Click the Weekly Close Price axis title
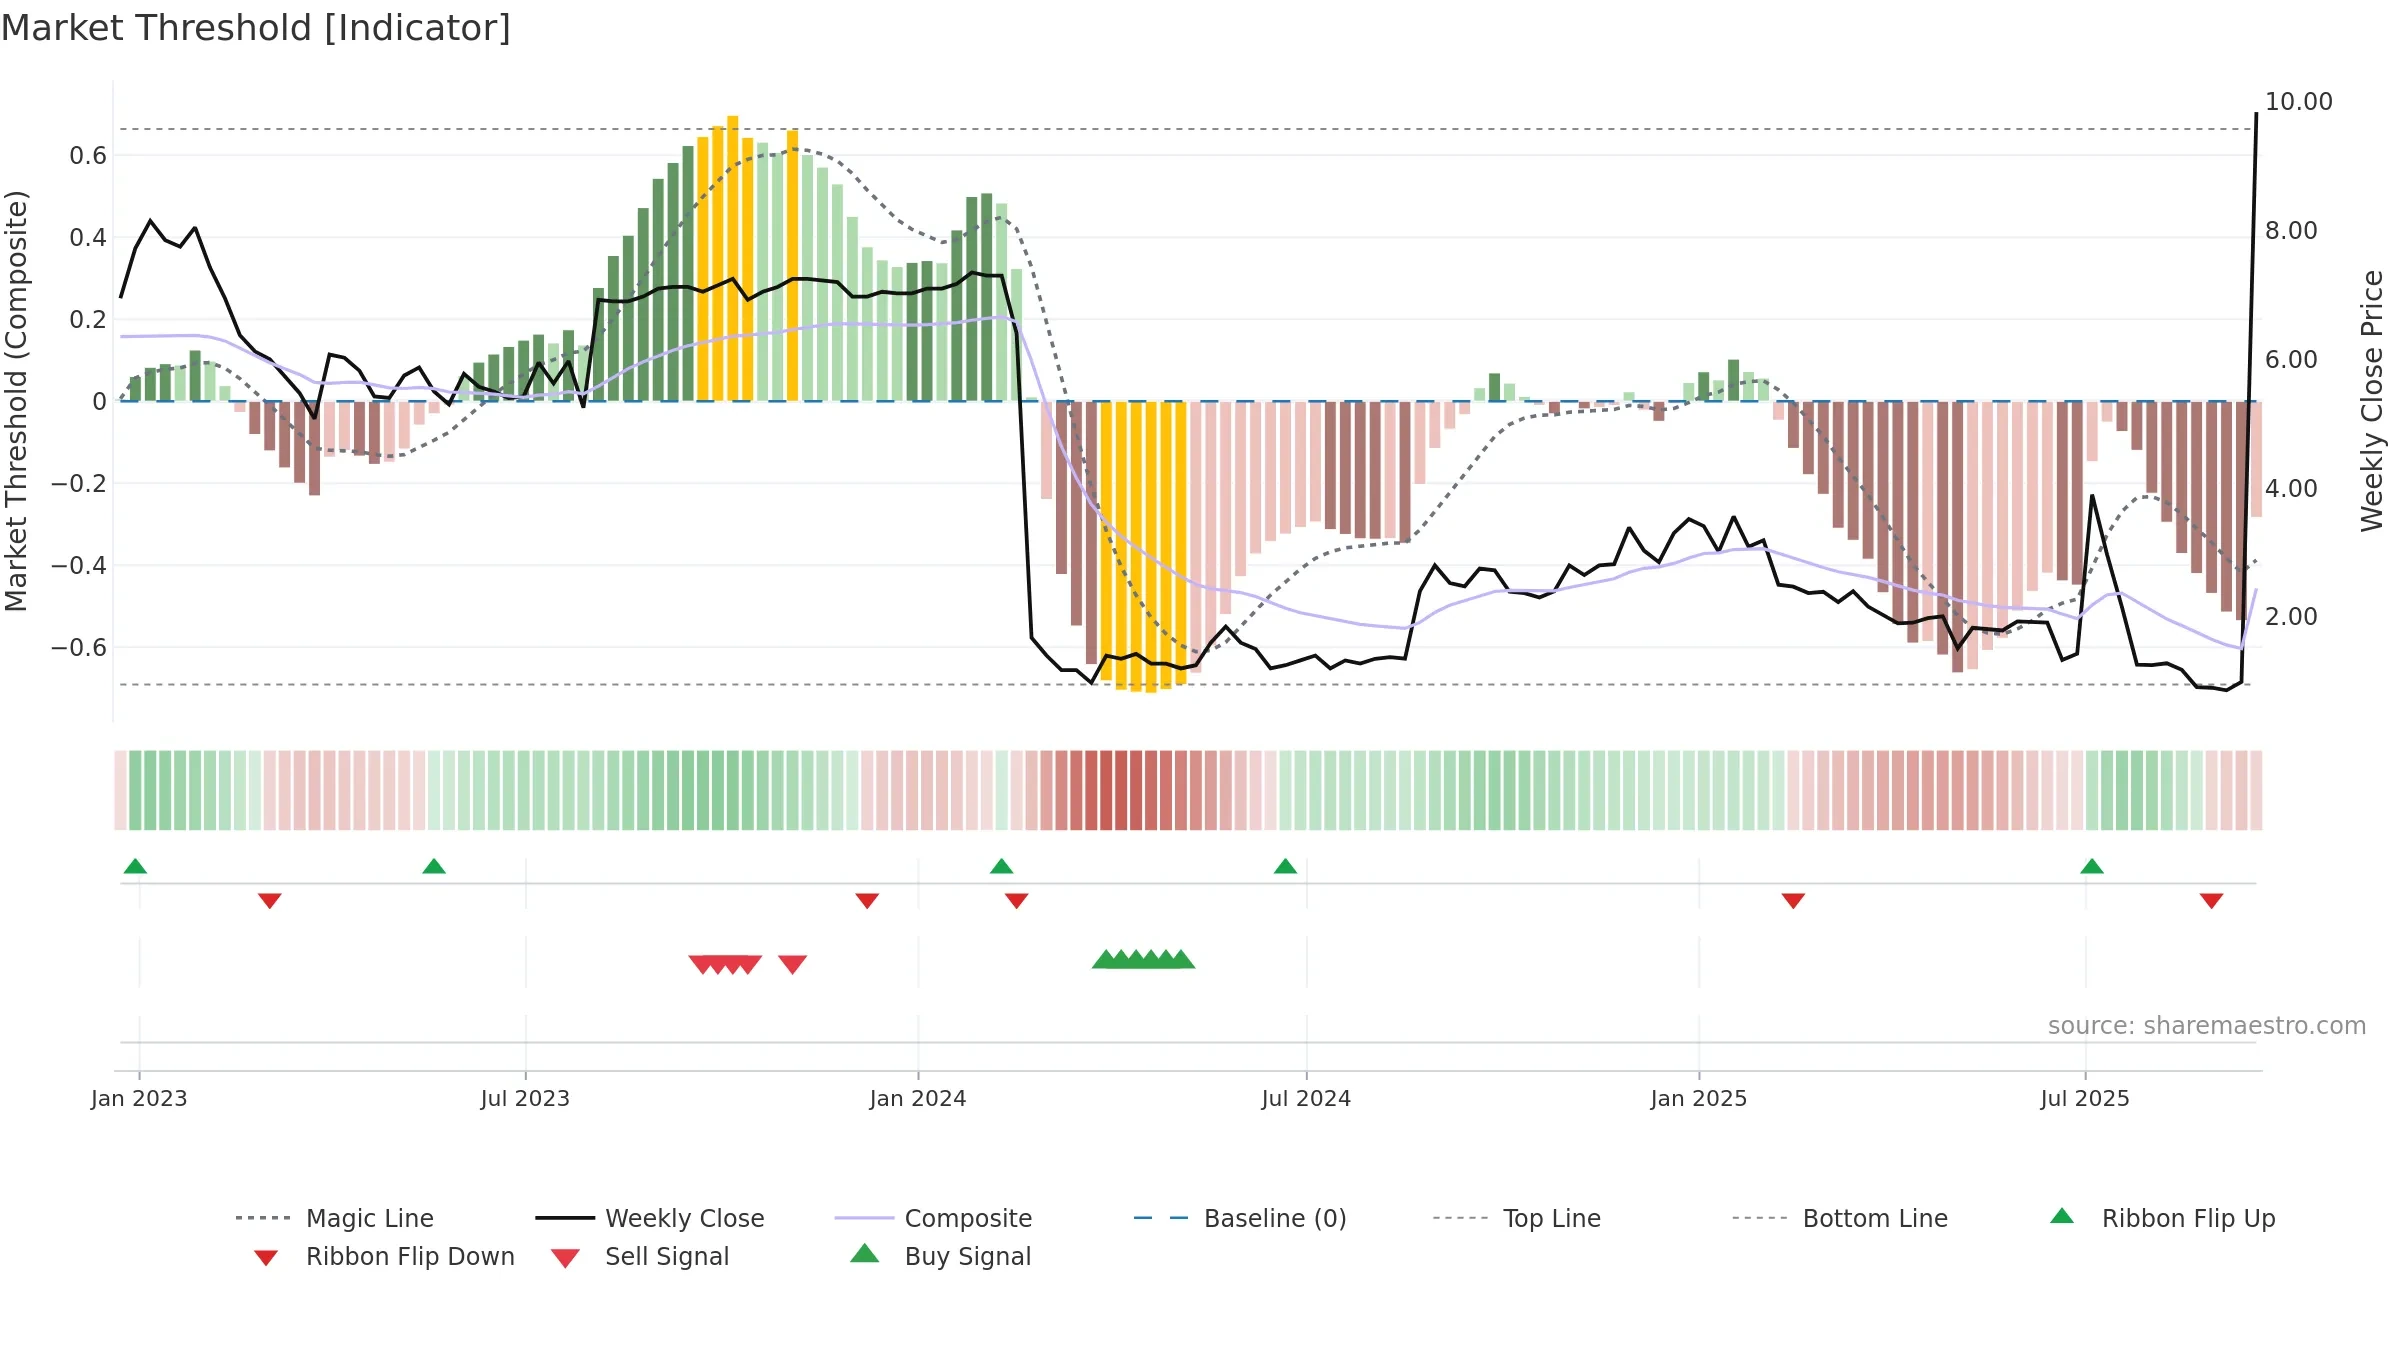2400x1350 pixels. (2372, 401)
